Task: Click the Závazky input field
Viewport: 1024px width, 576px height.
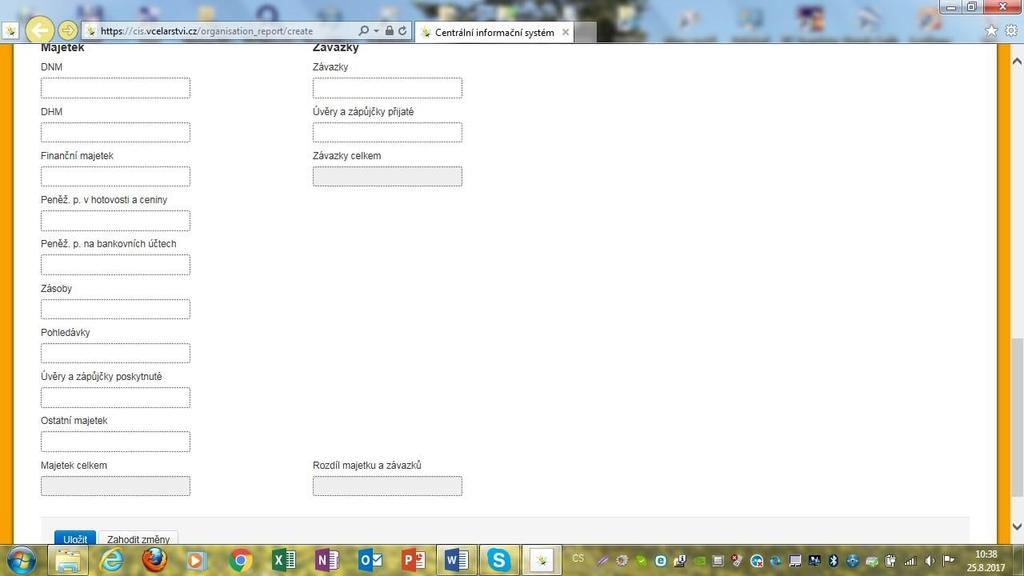Action: point(387,88)
